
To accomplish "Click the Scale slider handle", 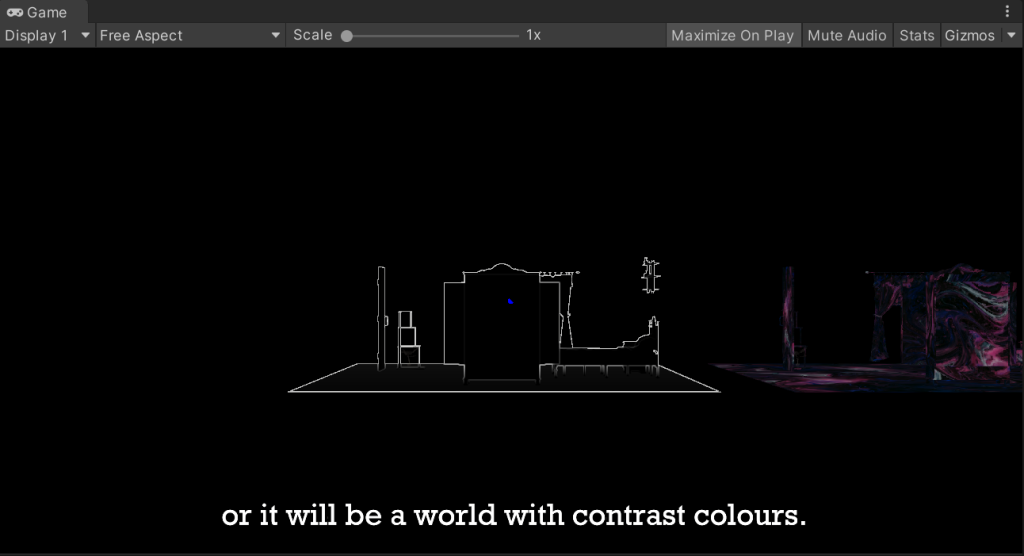I will click(x=347, y=36).
